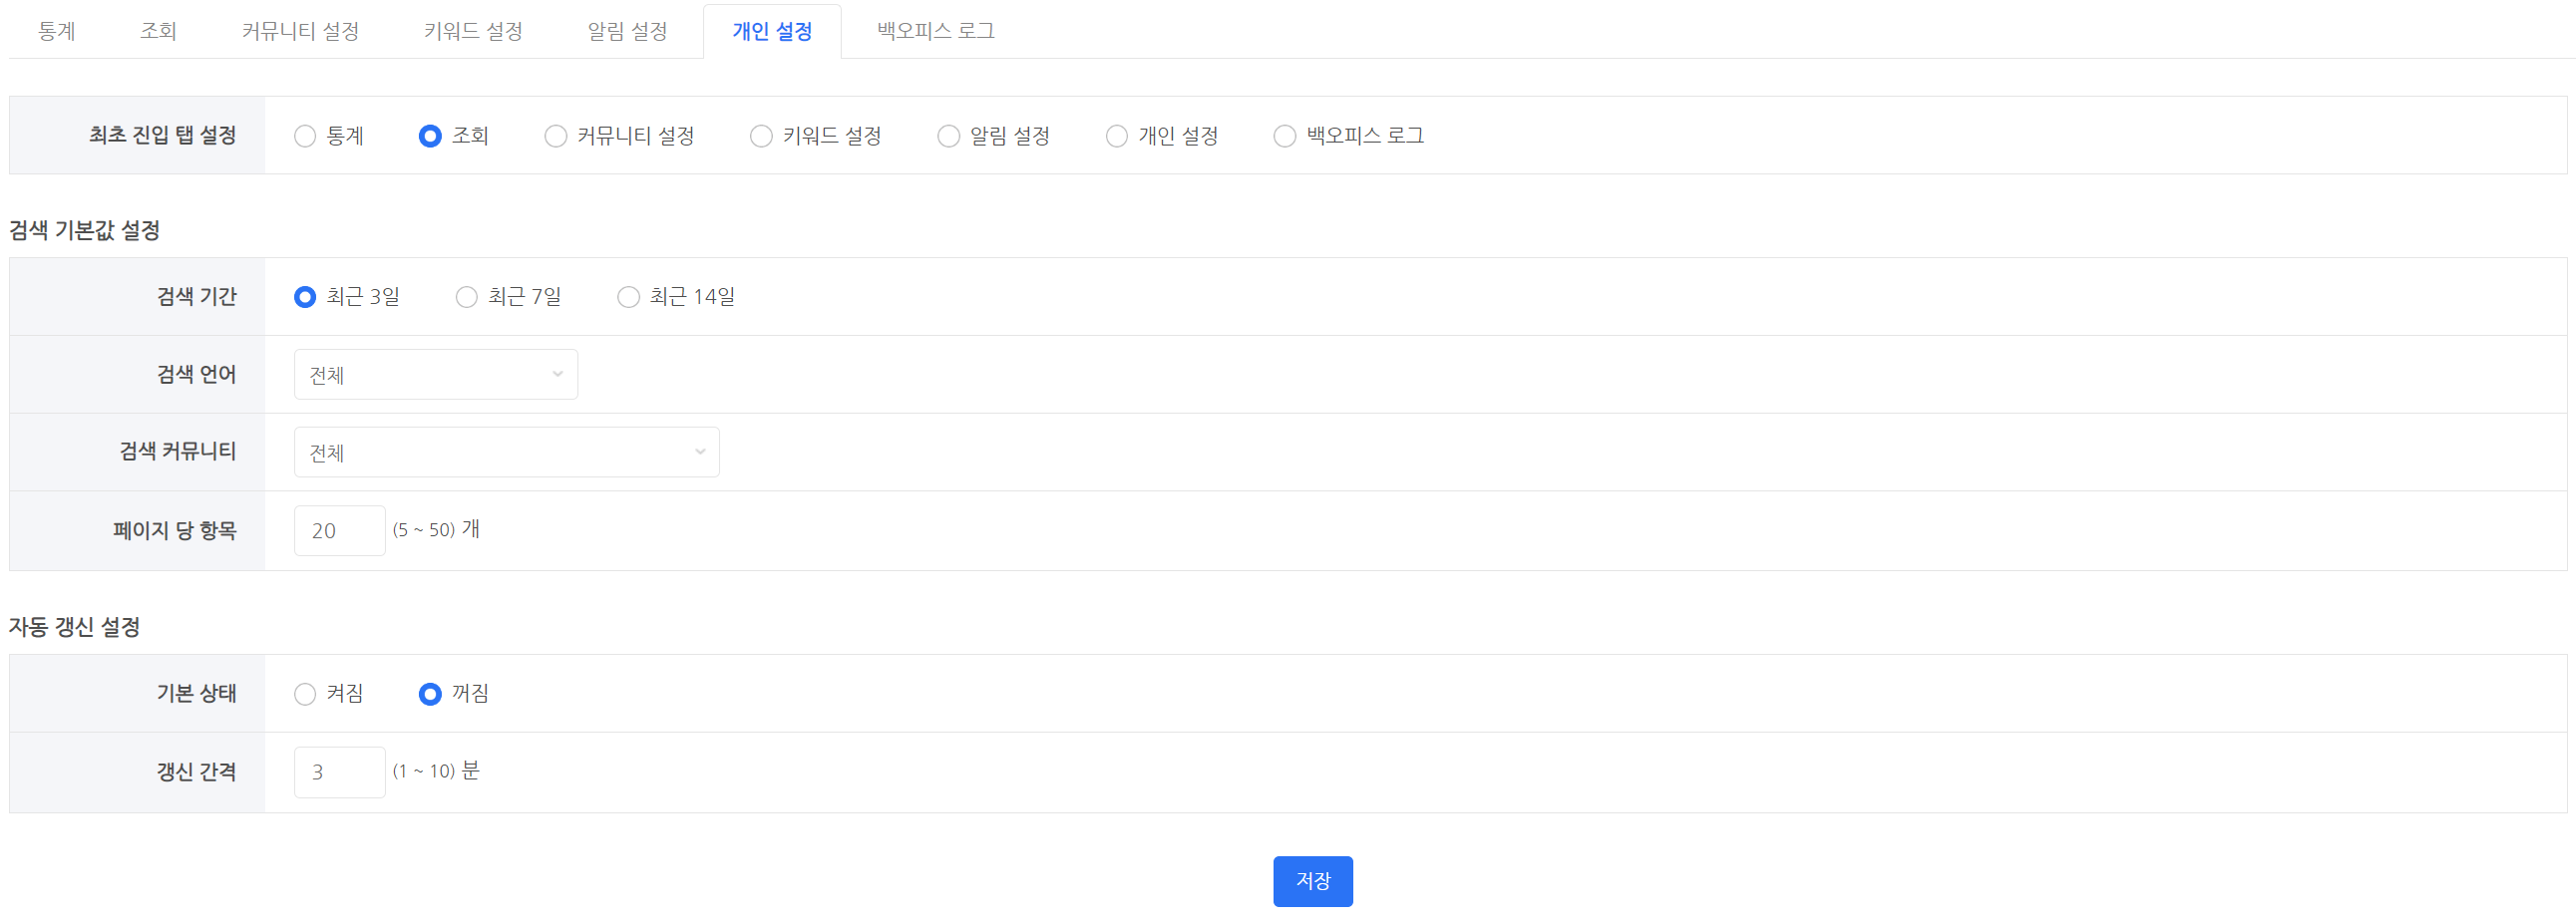This screenshot has width=2576, height=924.
Task: Open the 키워드 설정 tab
Action: click(473, 31)
